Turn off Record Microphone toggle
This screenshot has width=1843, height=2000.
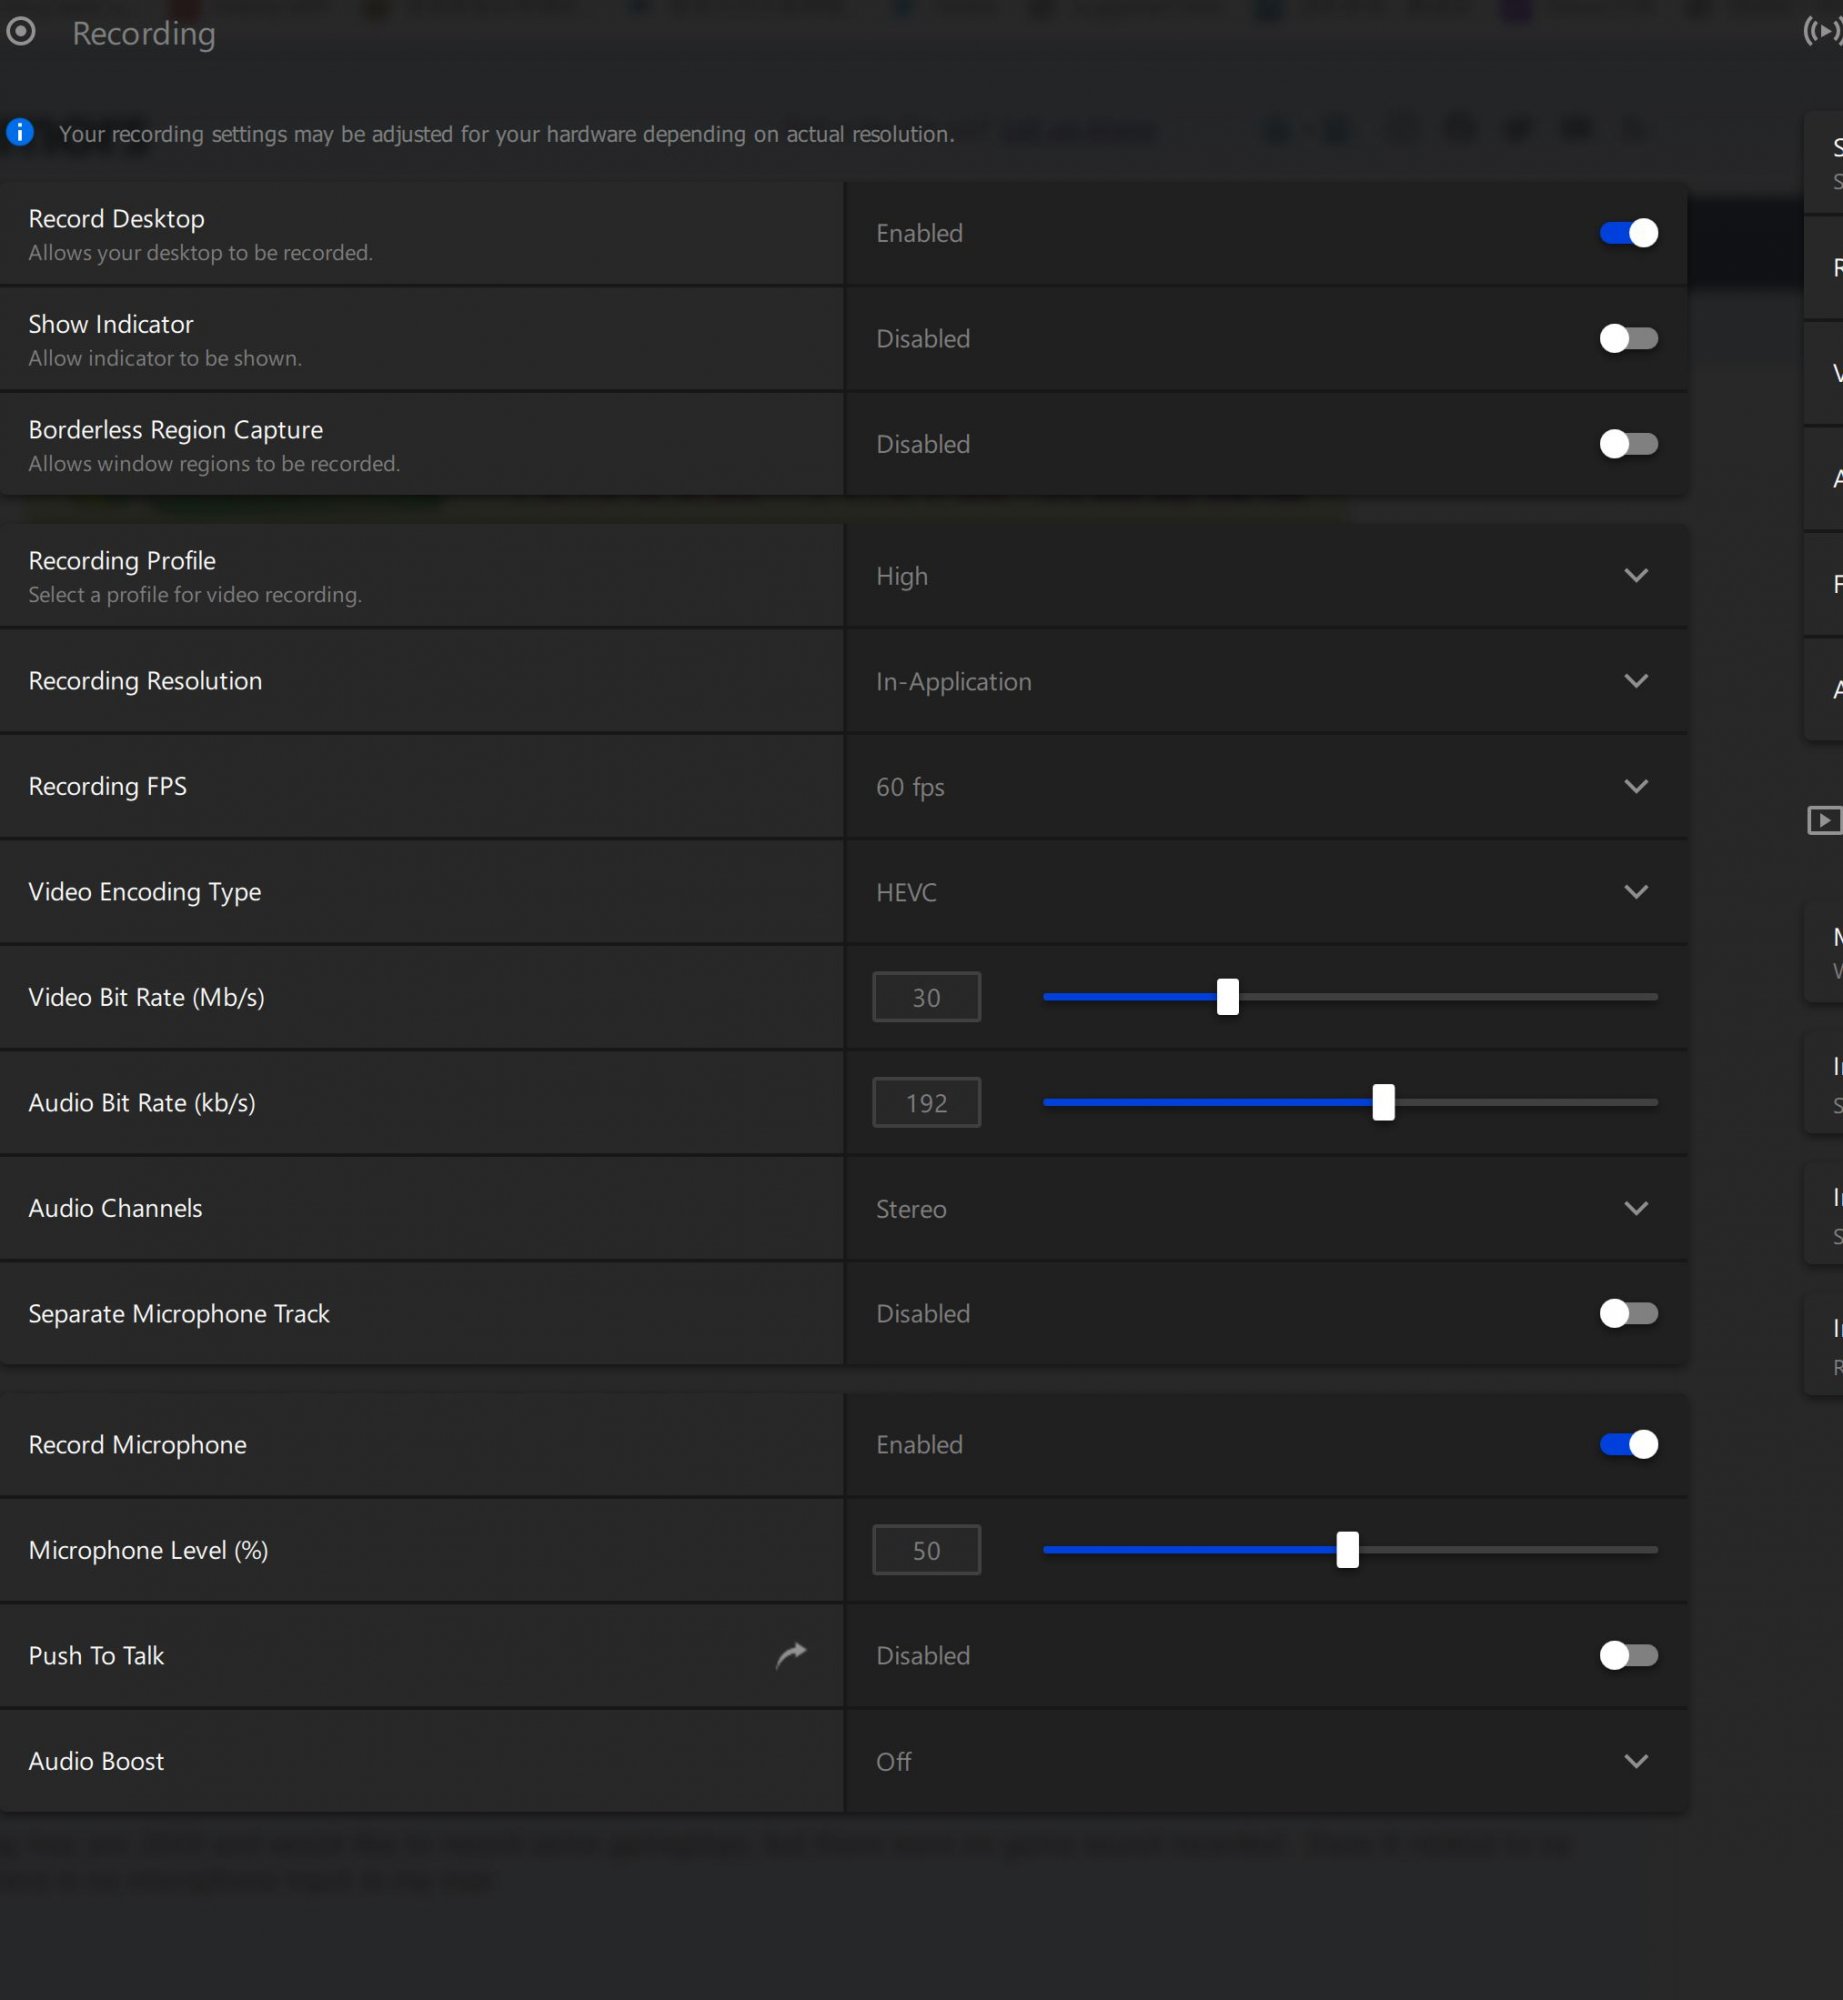[x=1628, y=1444]
